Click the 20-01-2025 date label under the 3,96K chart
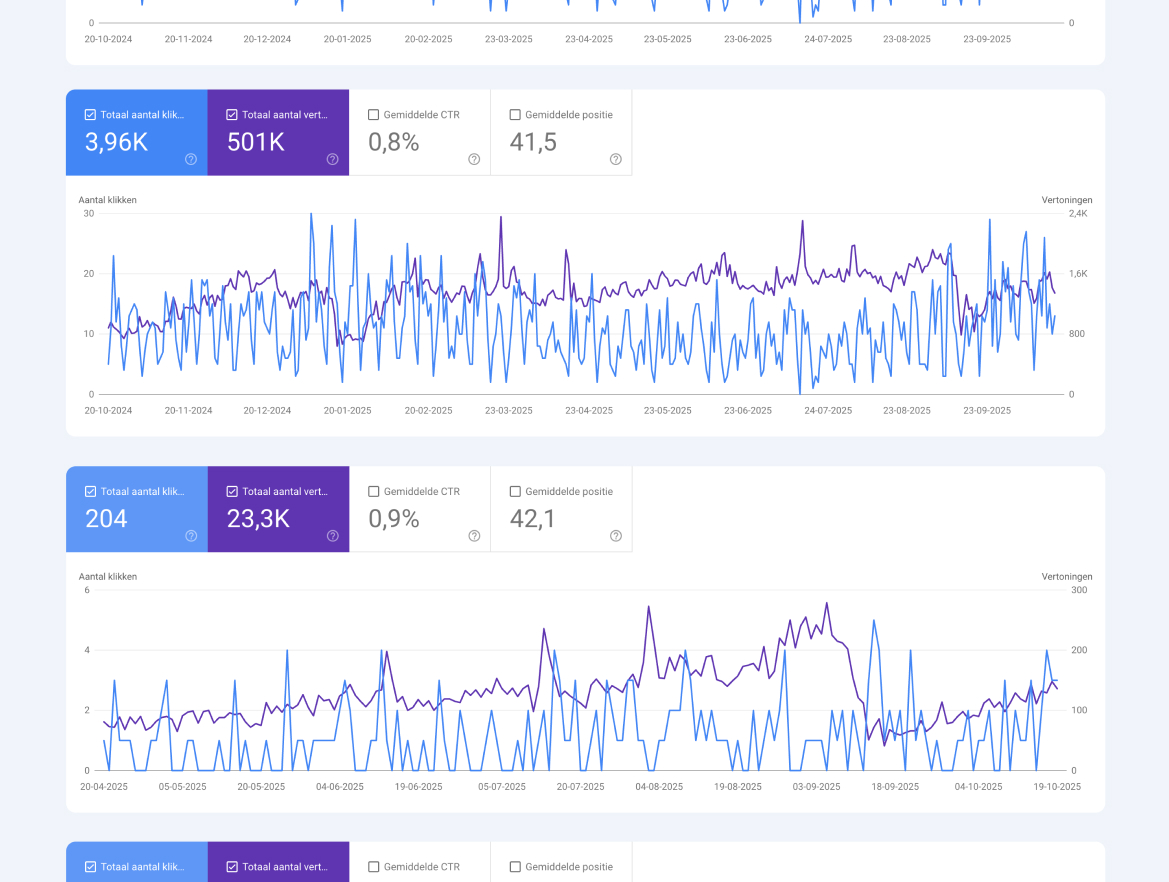 (x=347, y=411)
